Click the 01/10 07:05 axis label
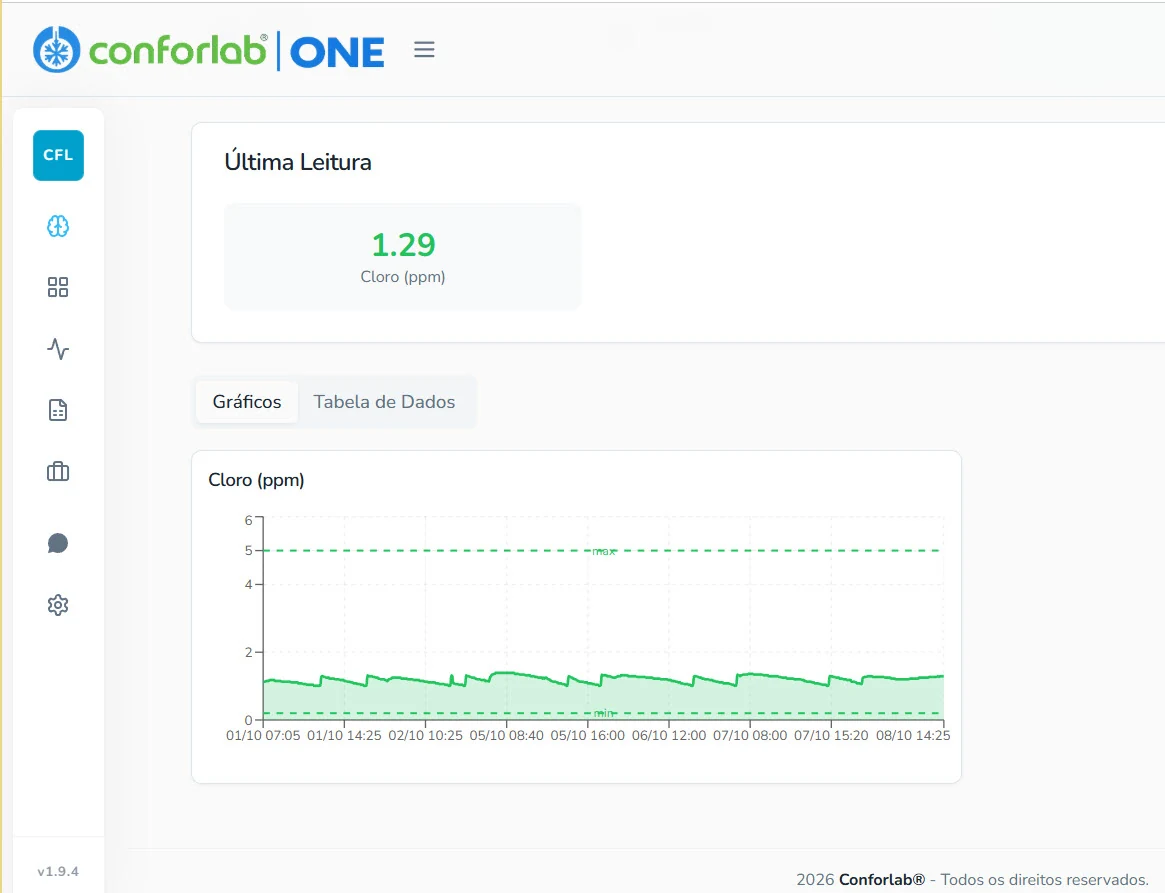 pos(263,735)
